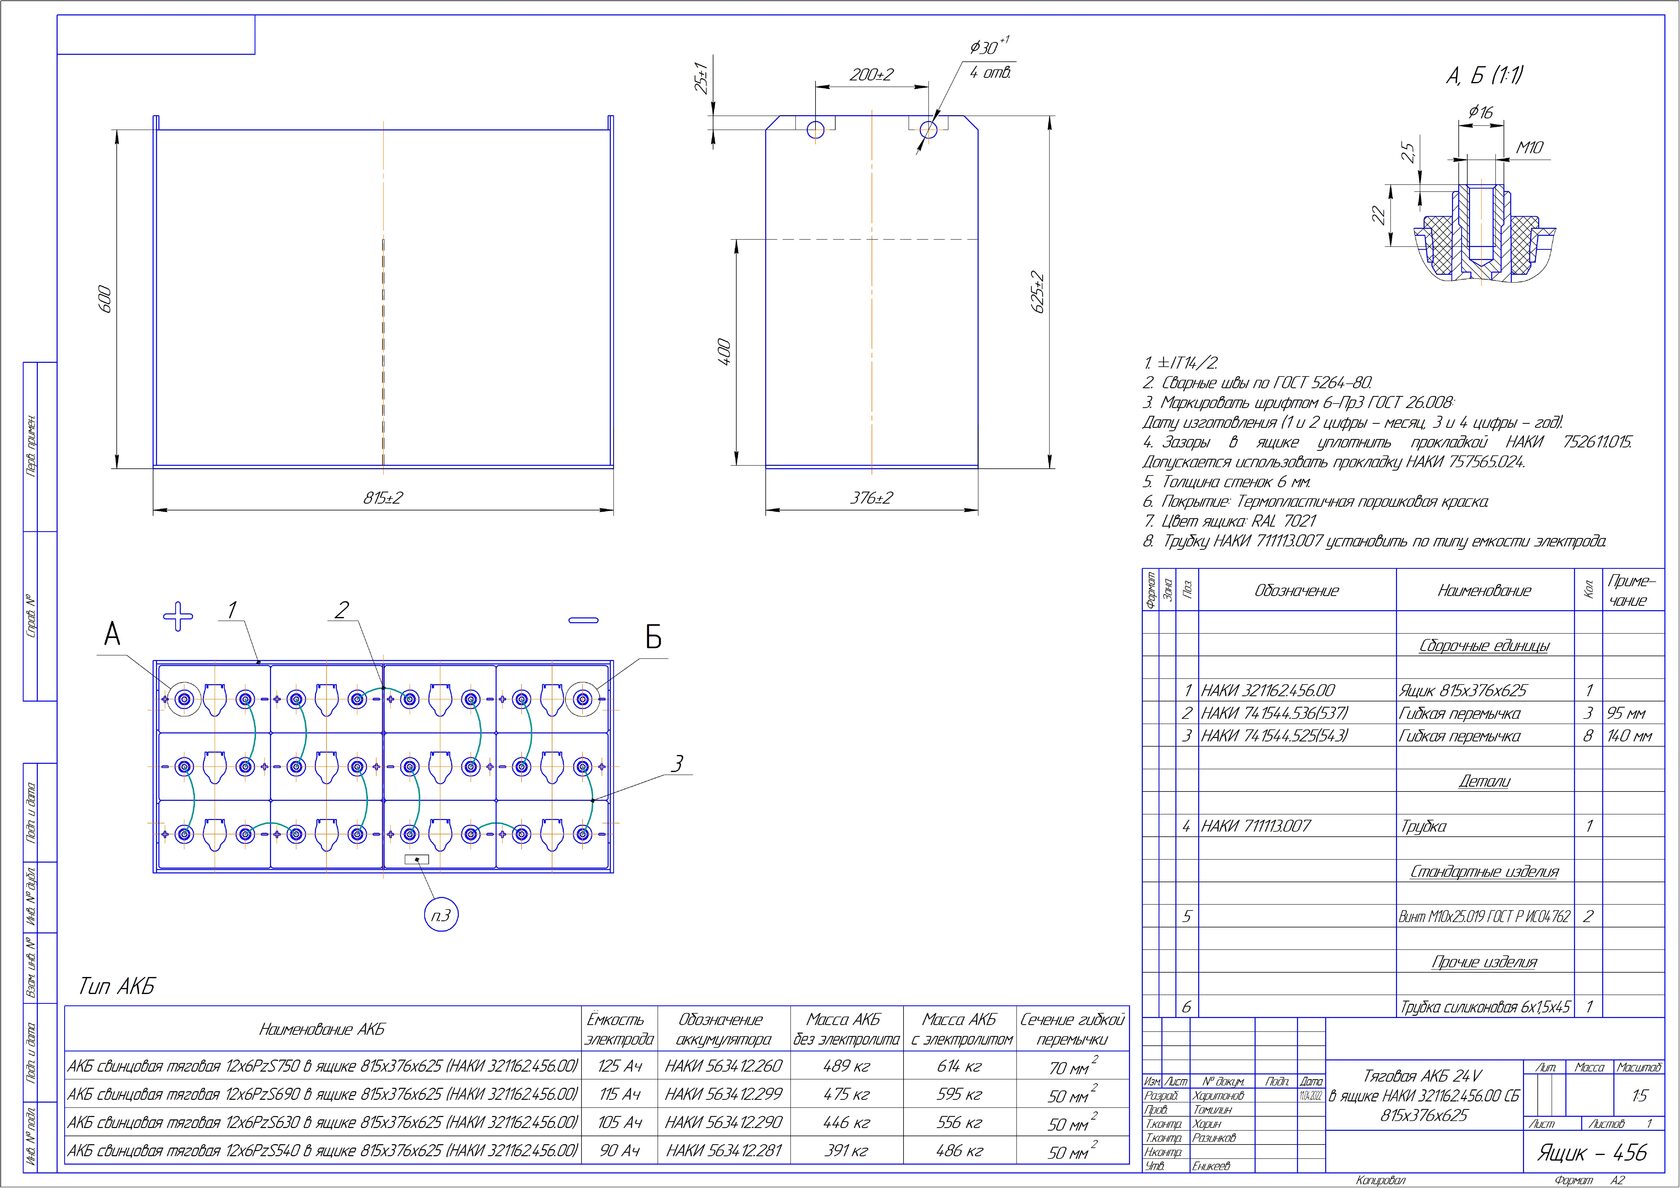Select the 625±2 height dimension
Image resolution: width=1680 pixels, height=1188 pixels.
pyautogui.click(x=1038, y=292)
